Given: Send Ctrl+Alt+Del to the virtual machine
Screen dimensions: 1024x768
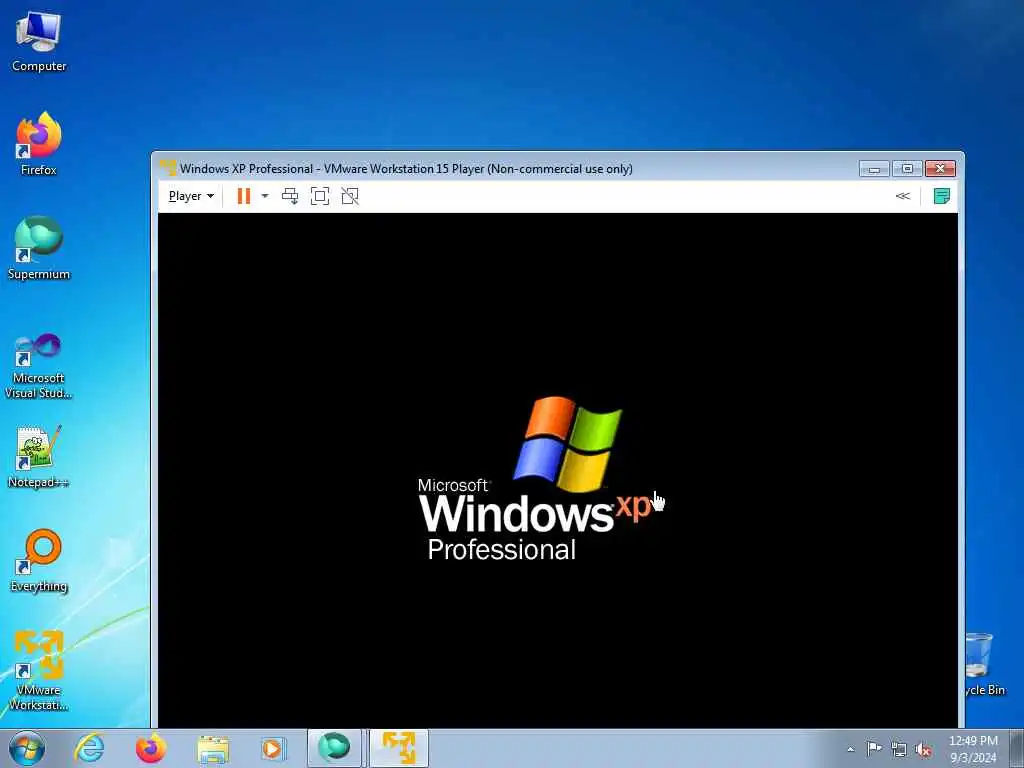Looking at the screenshot, I should [x=290, y=196].
